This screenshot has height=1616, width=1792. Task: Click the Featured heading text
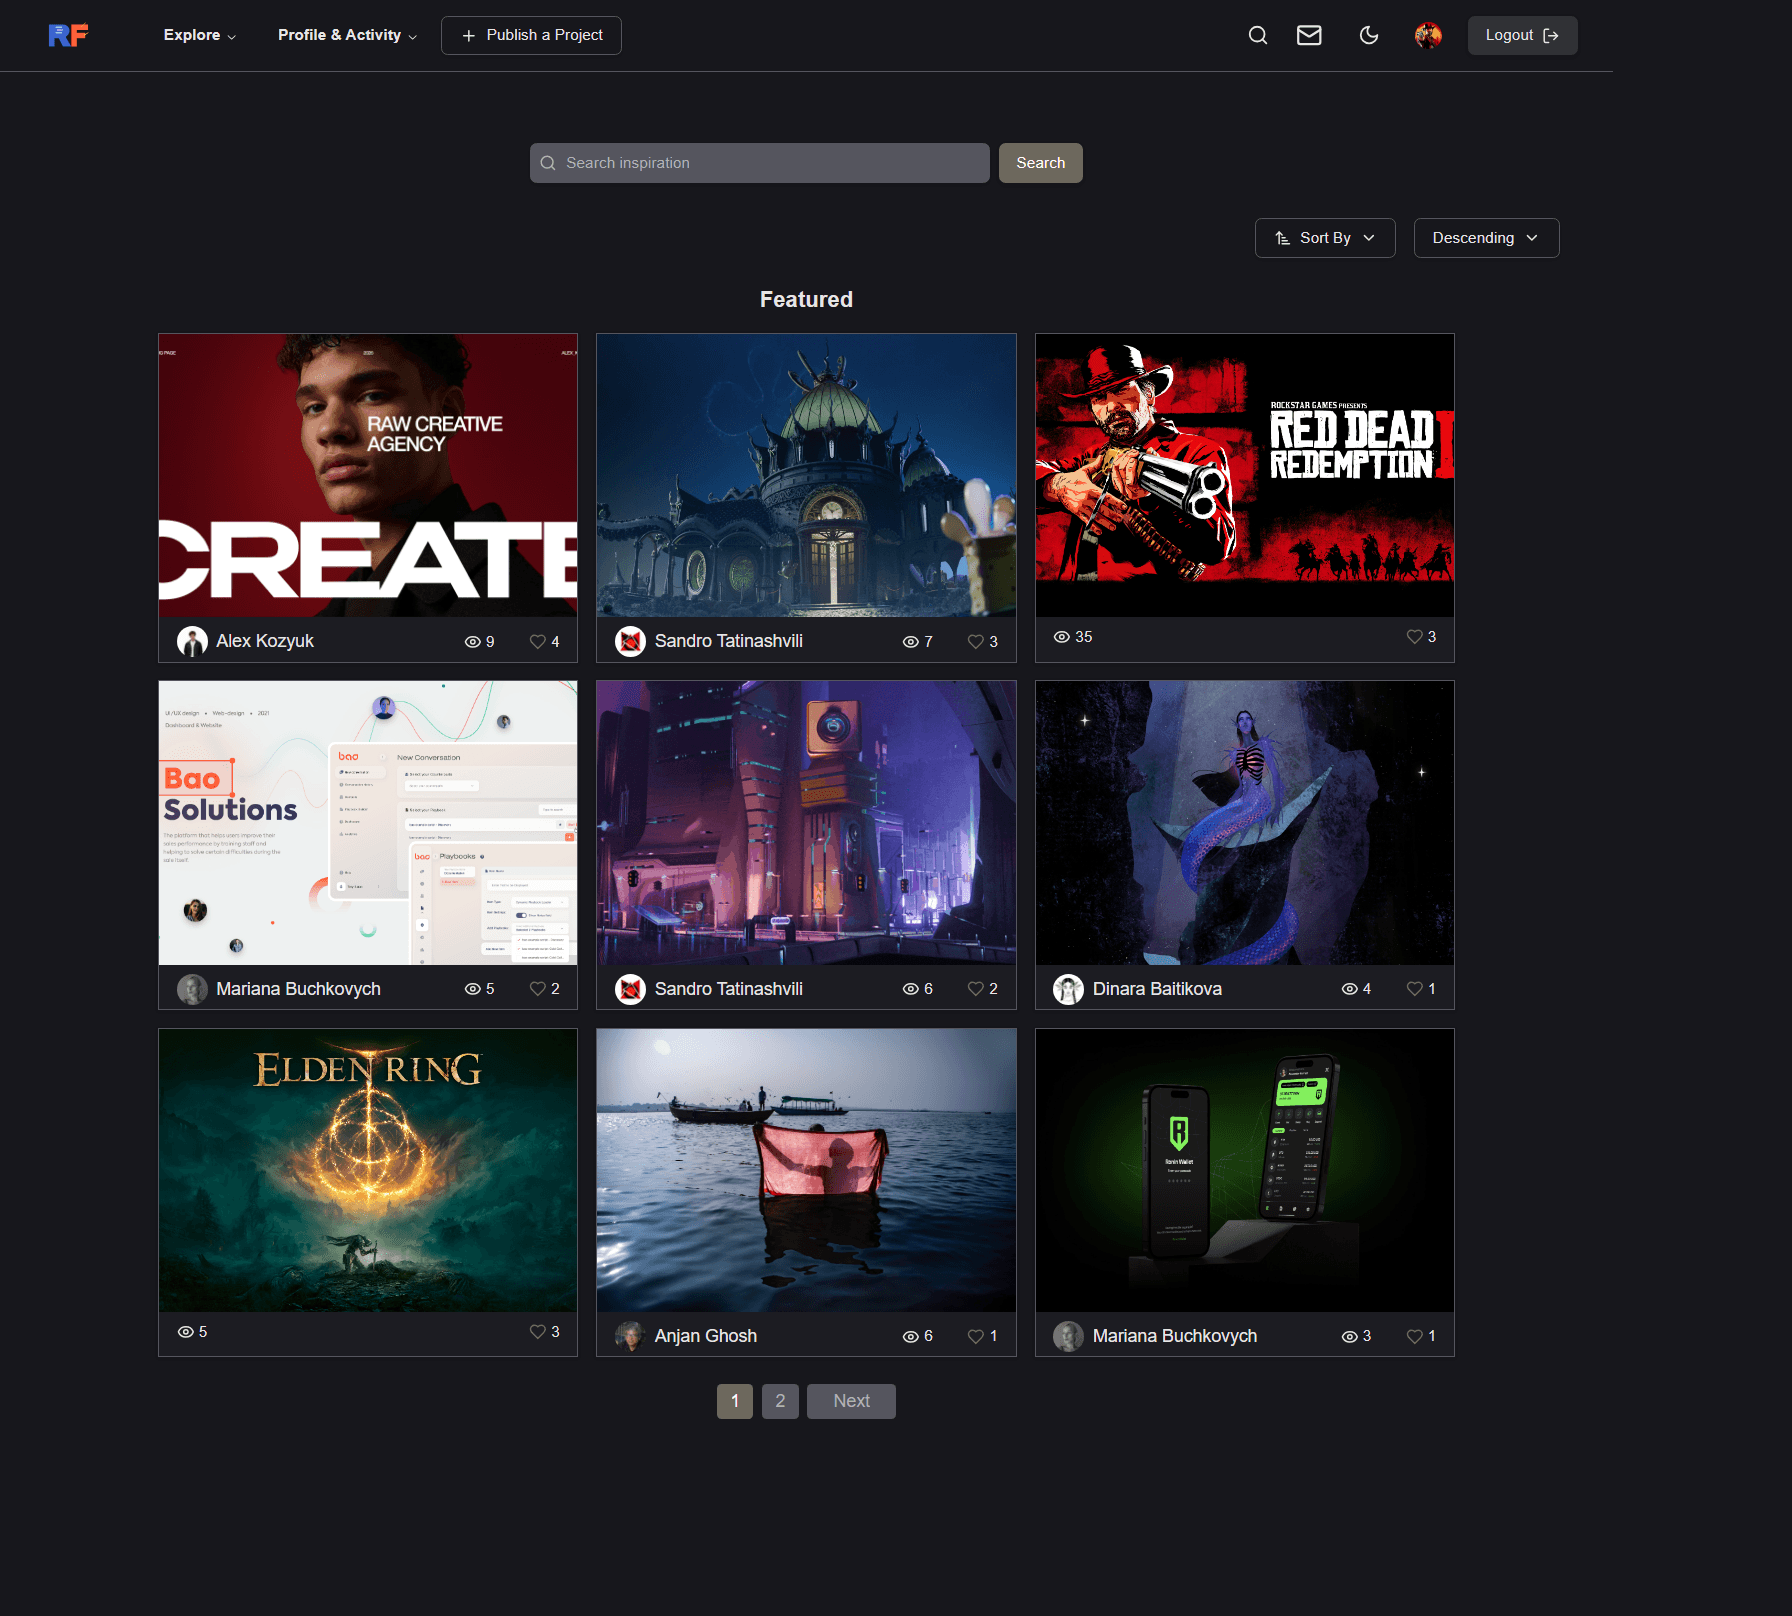(x=806, y=299)
